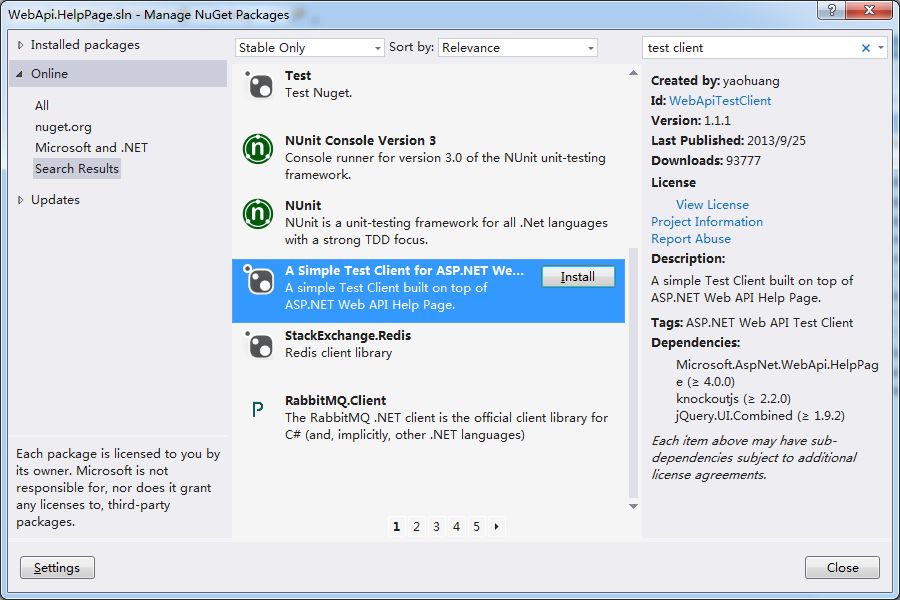Viewport: 900px width, 600px height.
Task: Select the nuget.org source
Action: coord(63,127)
